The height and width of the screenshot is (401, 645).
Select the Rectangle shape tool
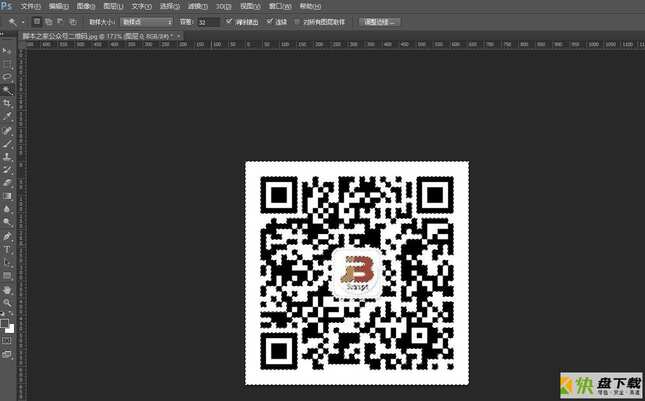click(7, 276)
